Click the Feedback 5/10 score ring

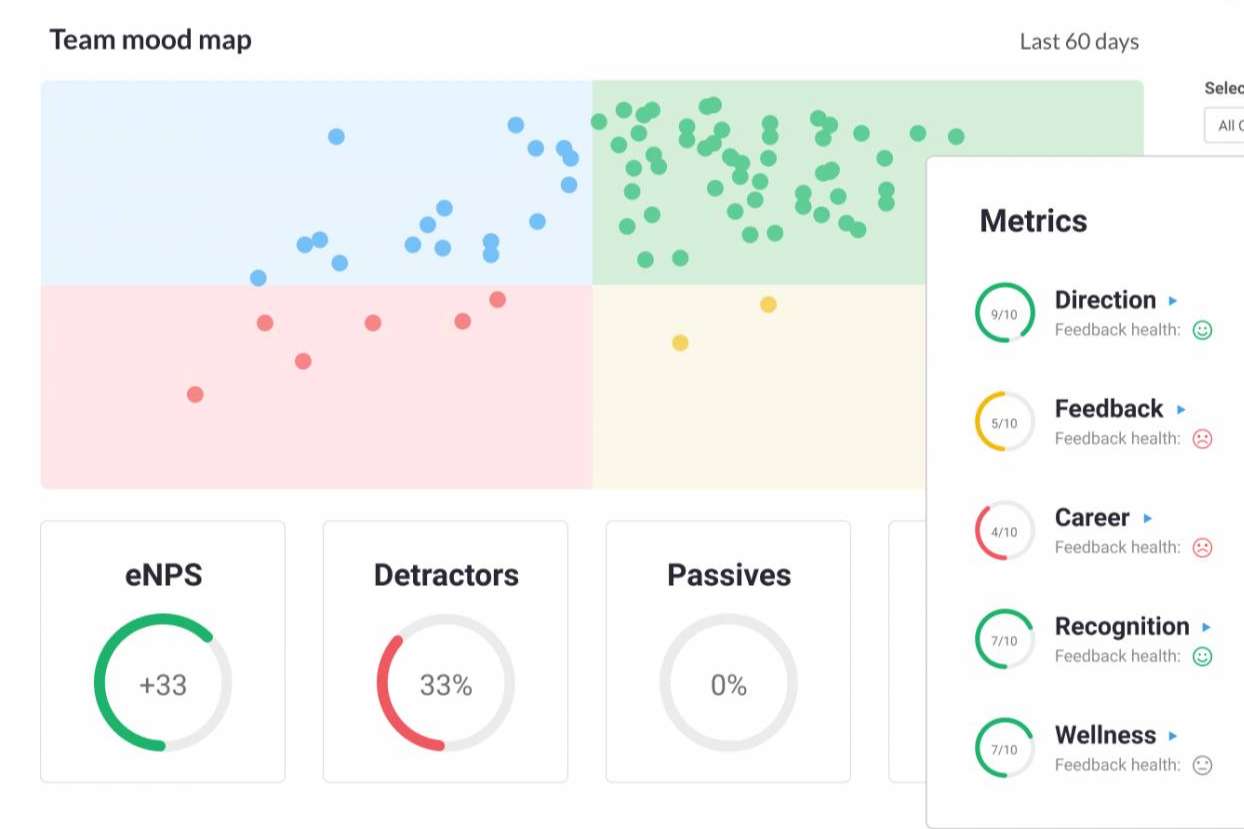[1004, 422]
